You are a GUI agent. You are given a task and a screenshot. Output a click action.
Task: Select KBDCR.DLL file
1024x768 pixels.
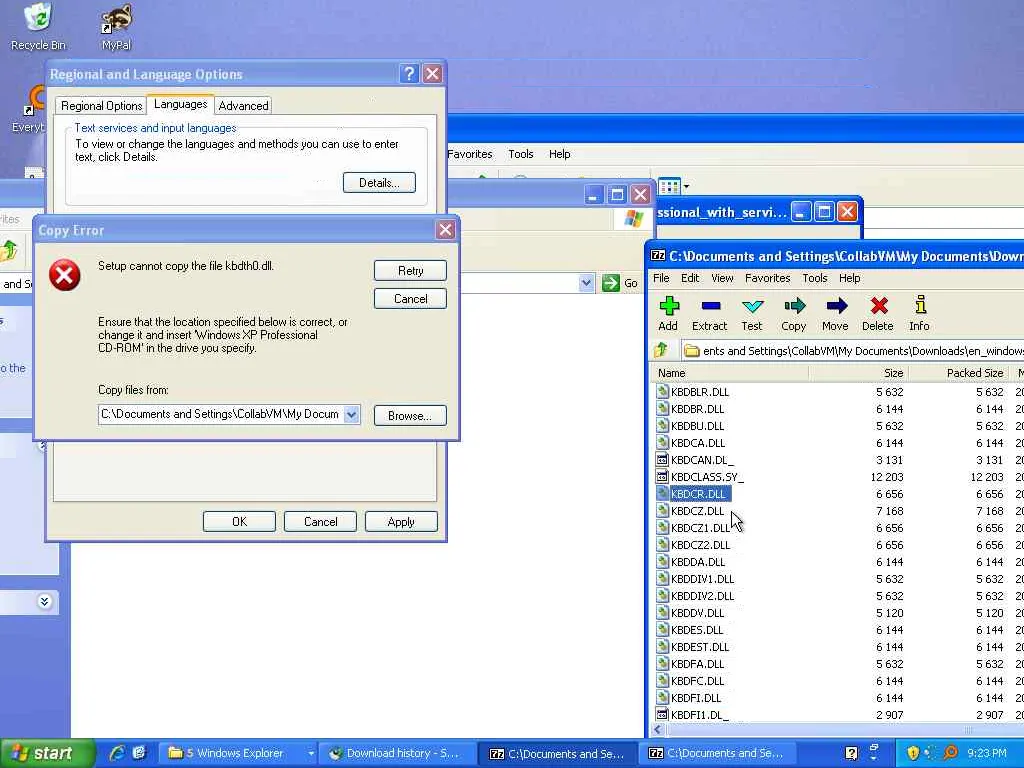click(697, 494)
